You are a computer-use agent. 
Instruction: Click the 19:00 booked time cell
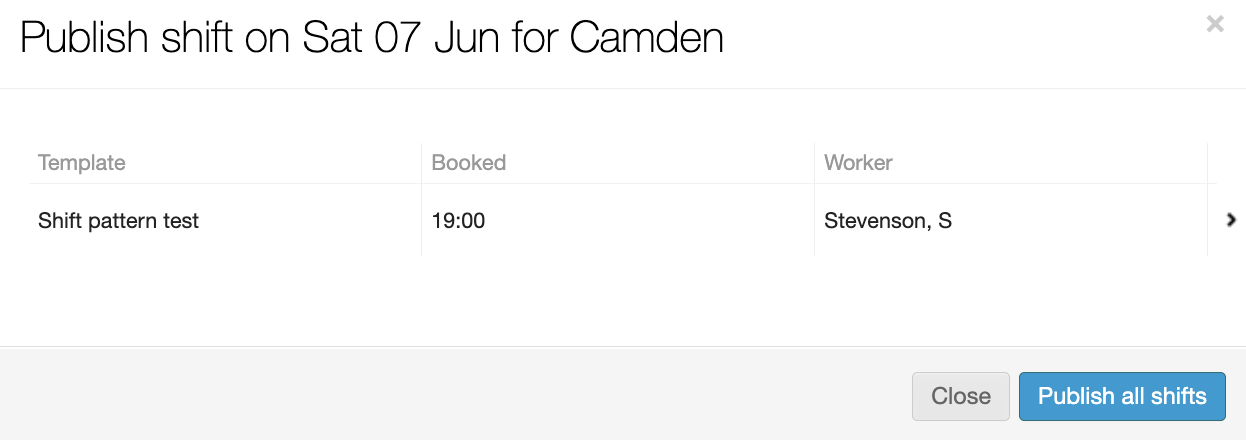(x=459, y=220)
